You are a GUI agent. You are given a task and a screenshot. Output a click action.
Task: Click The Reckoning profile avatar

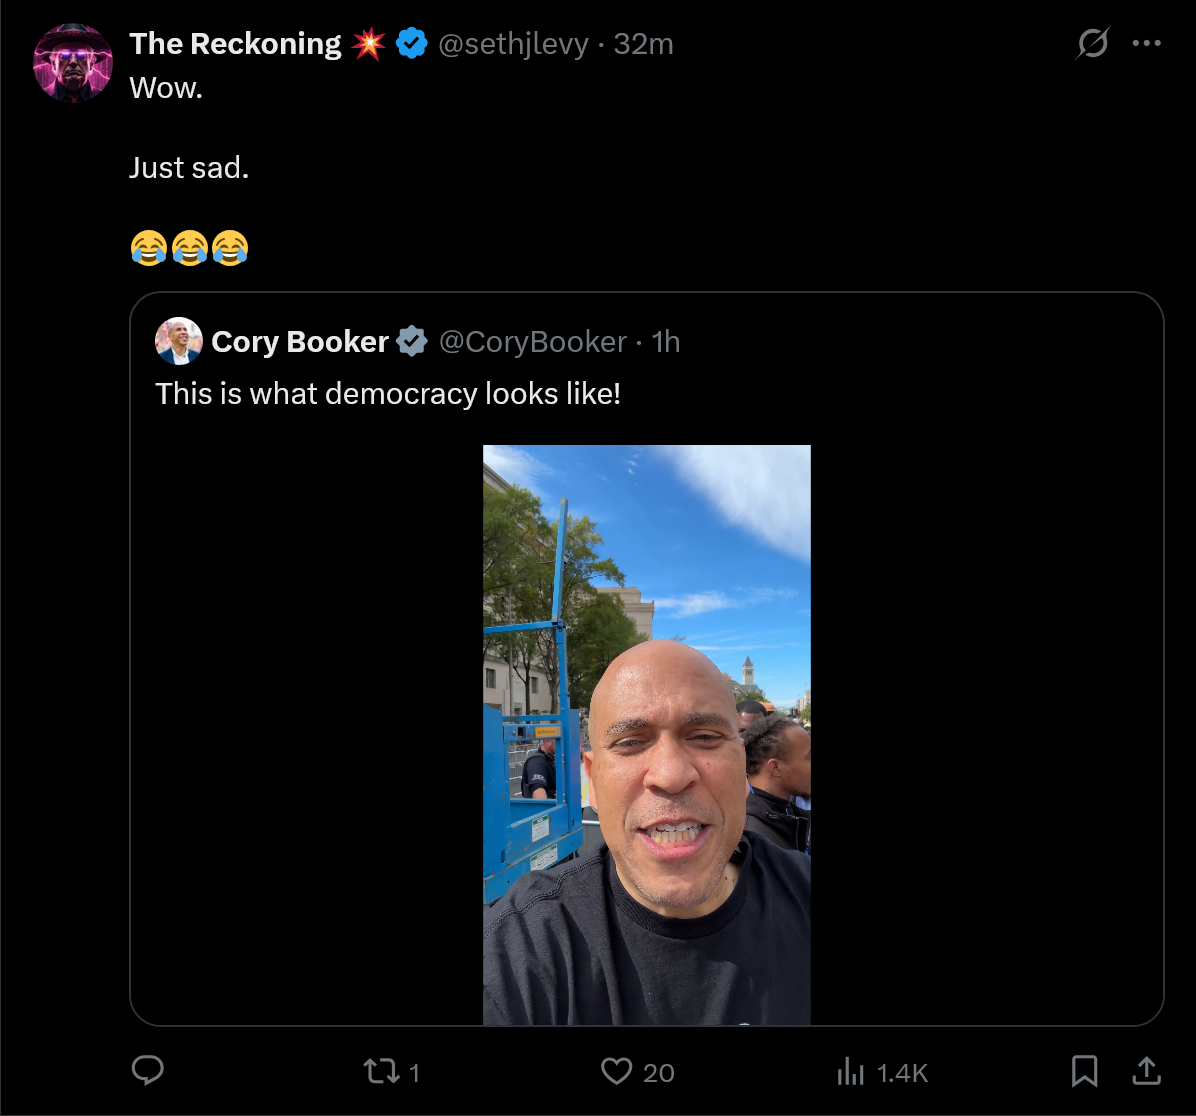coord(73,63)
